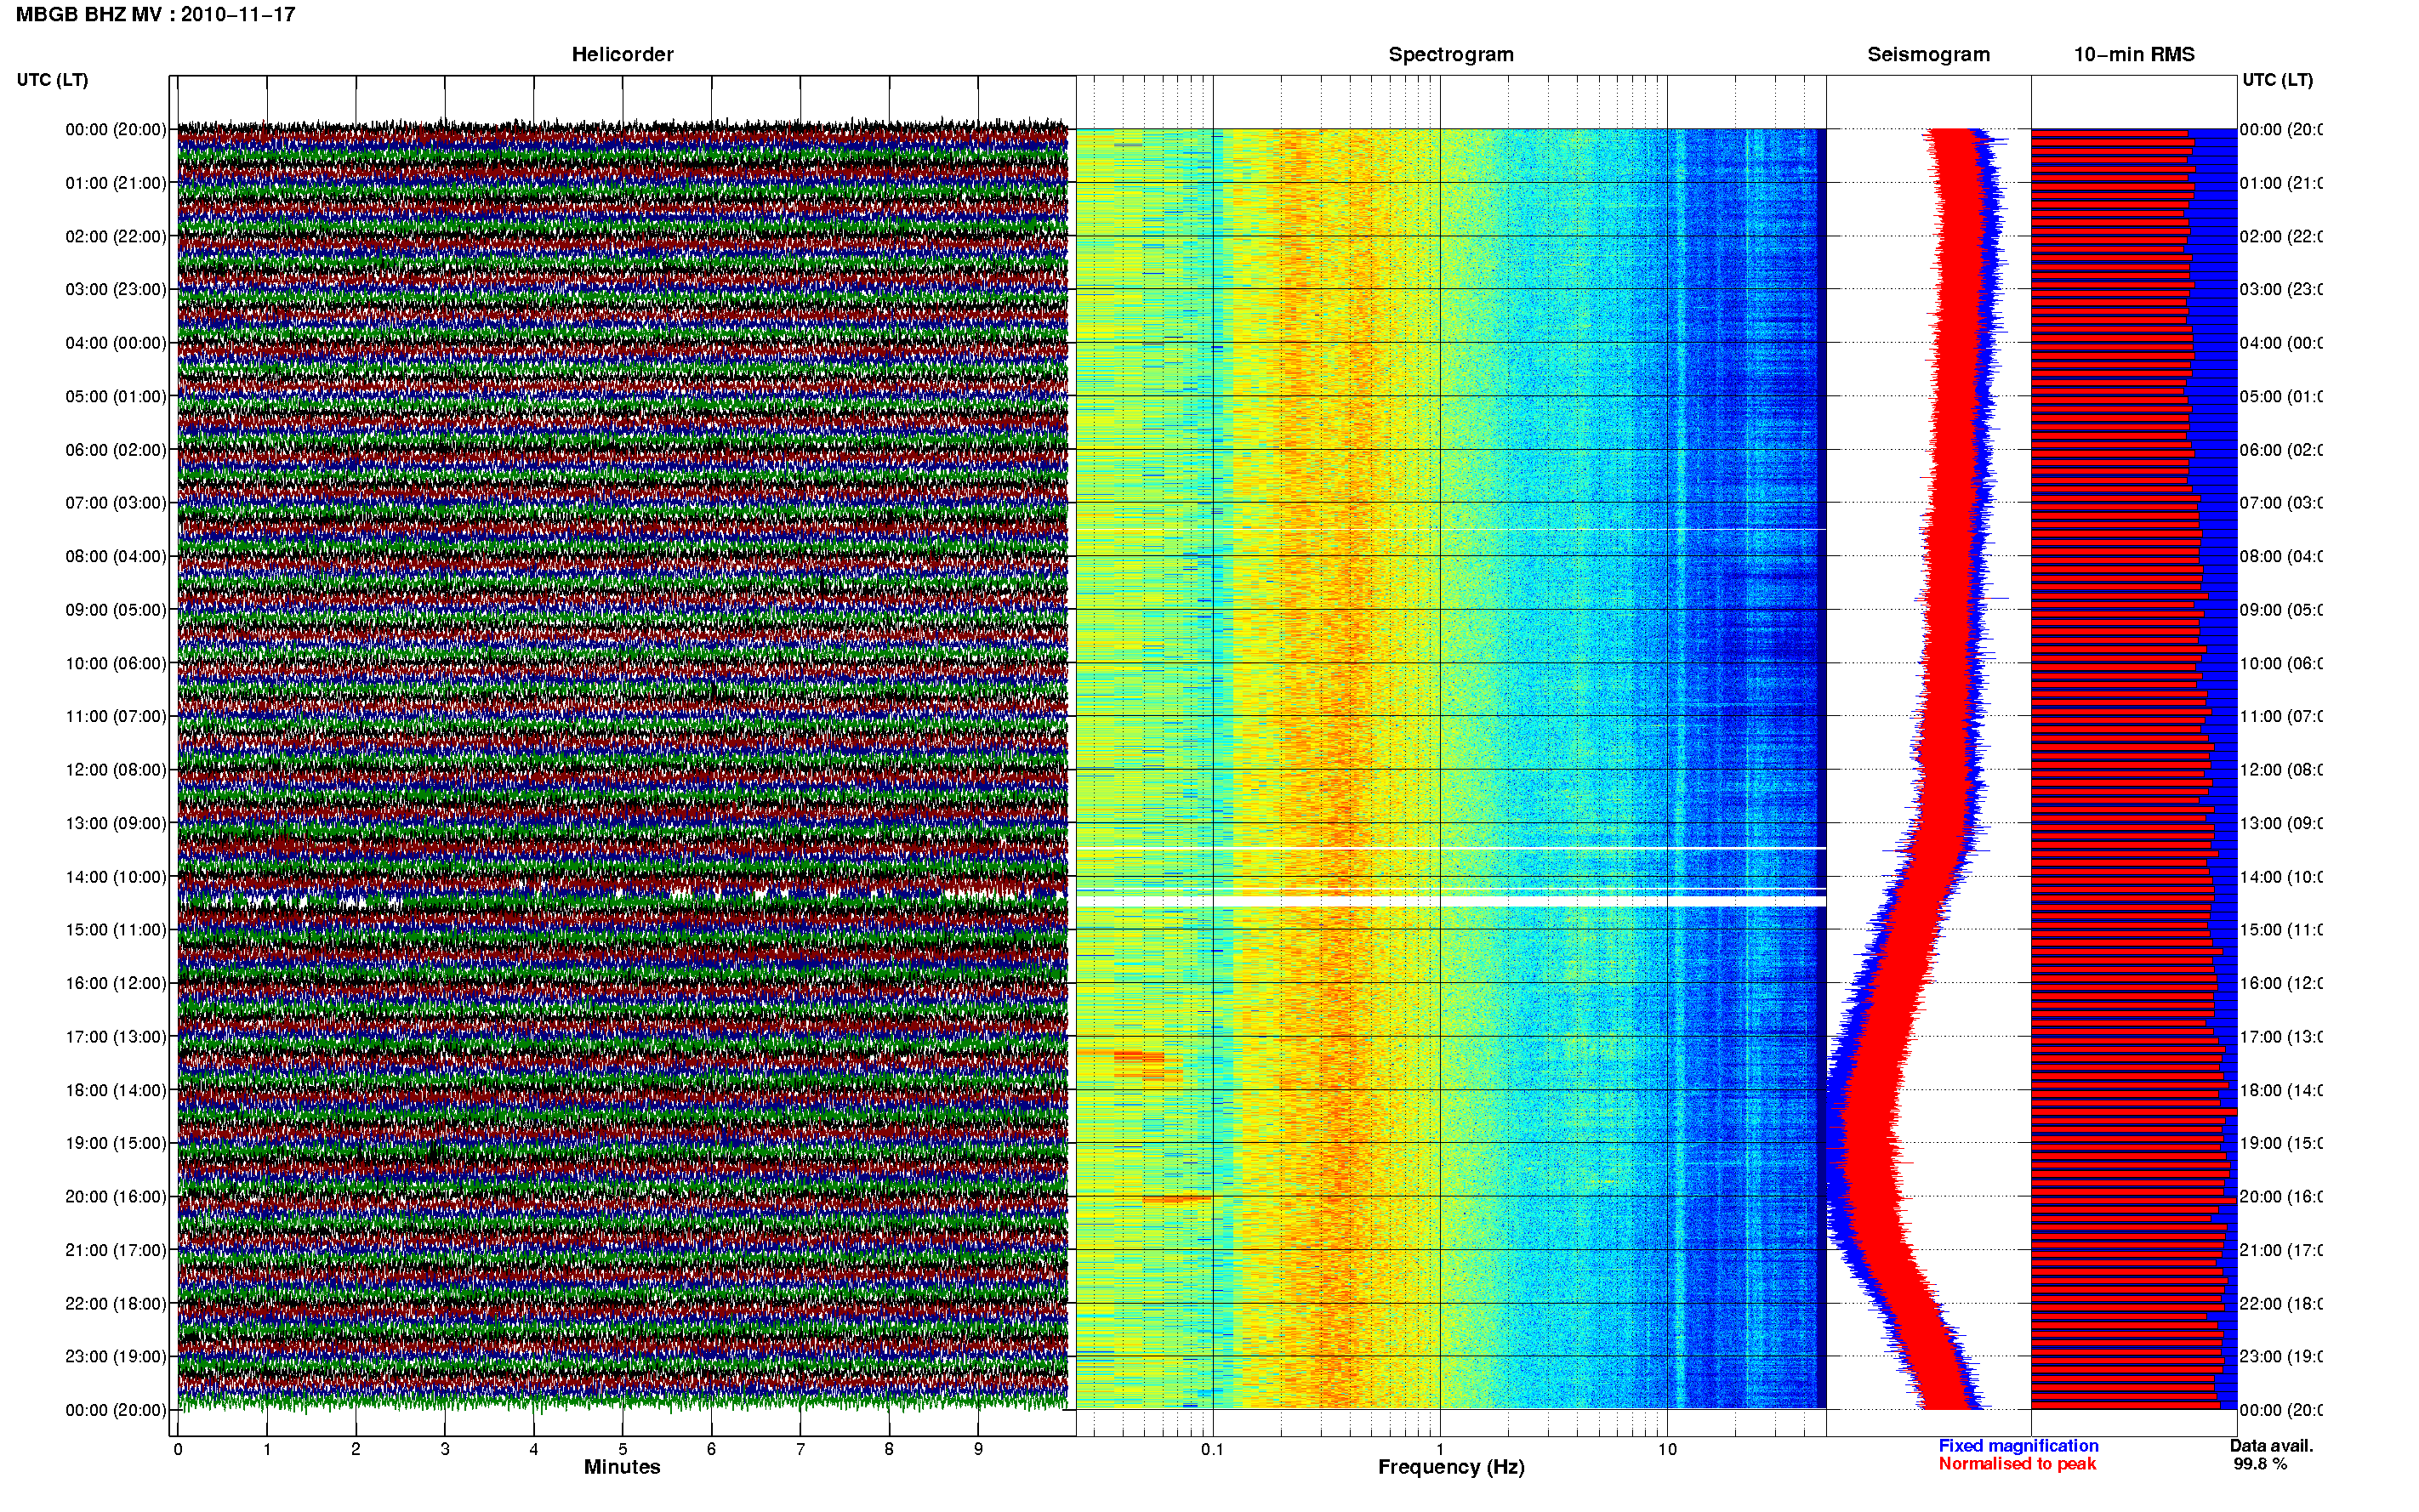Select the 'Helicorder' panel heading

(622, 54)
